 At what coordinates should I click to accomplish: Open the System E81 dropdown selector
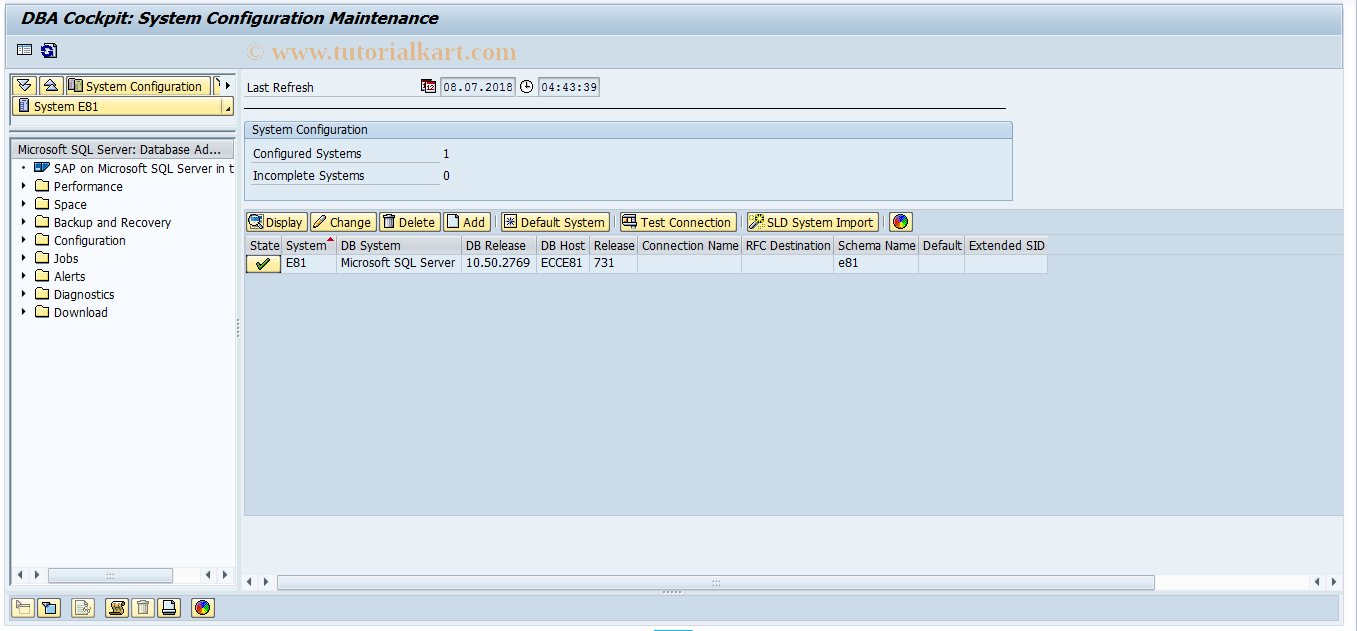[123, 106]
